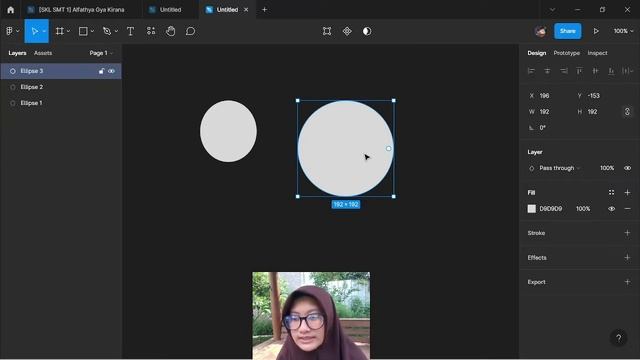Open the Page 1 dropdown

[x=101, y=53]
